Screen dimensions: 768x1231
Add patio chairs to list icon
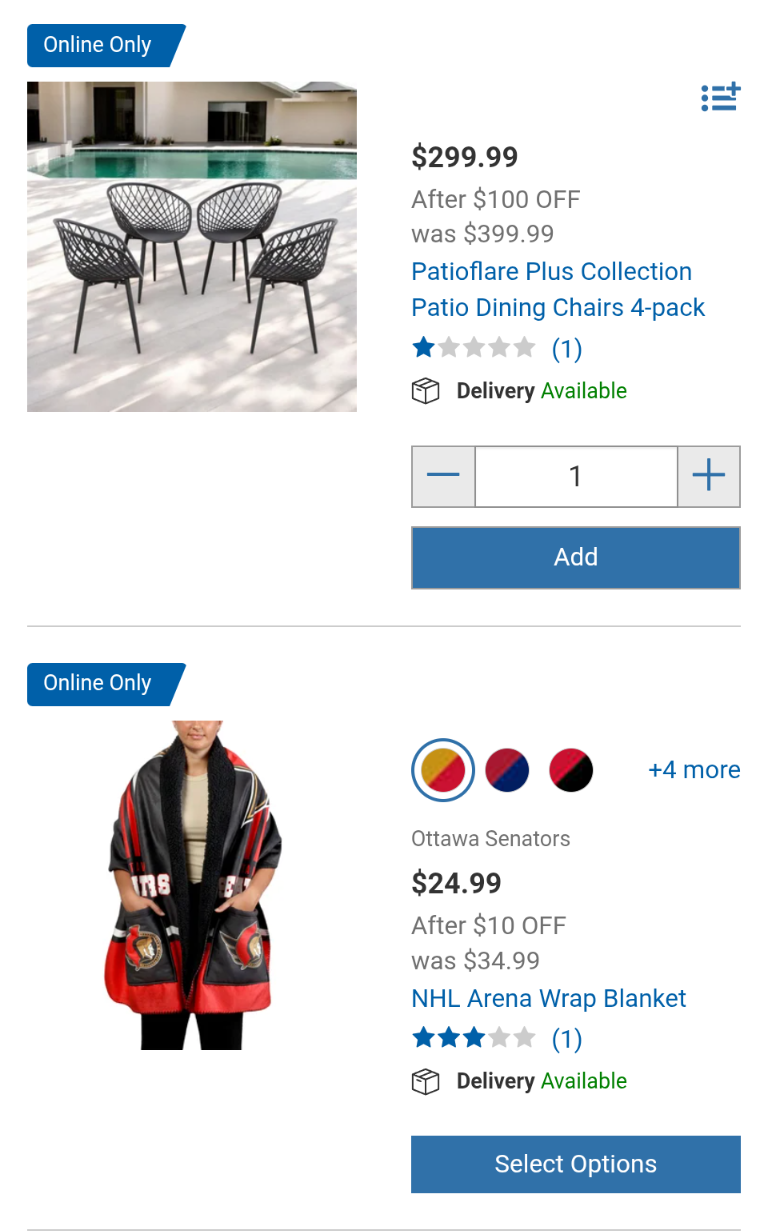click(x=720, y=97)
